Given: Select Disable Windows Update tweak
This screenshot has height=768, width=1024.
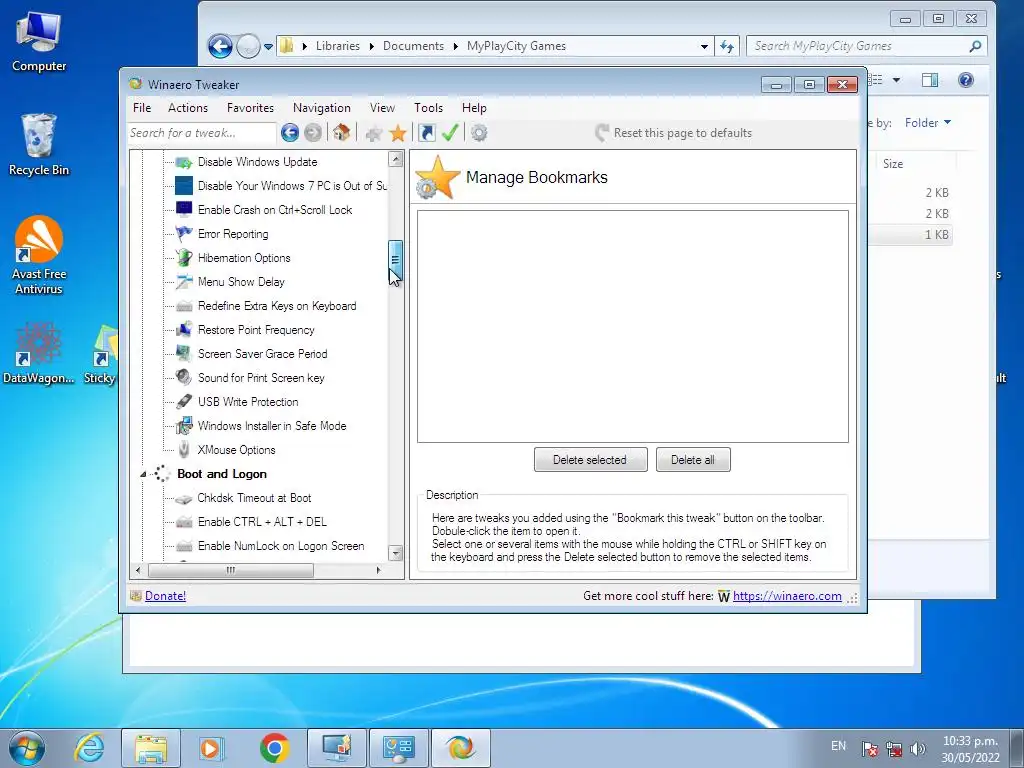Looking at the screenshot, I should (x=257, y=162).
